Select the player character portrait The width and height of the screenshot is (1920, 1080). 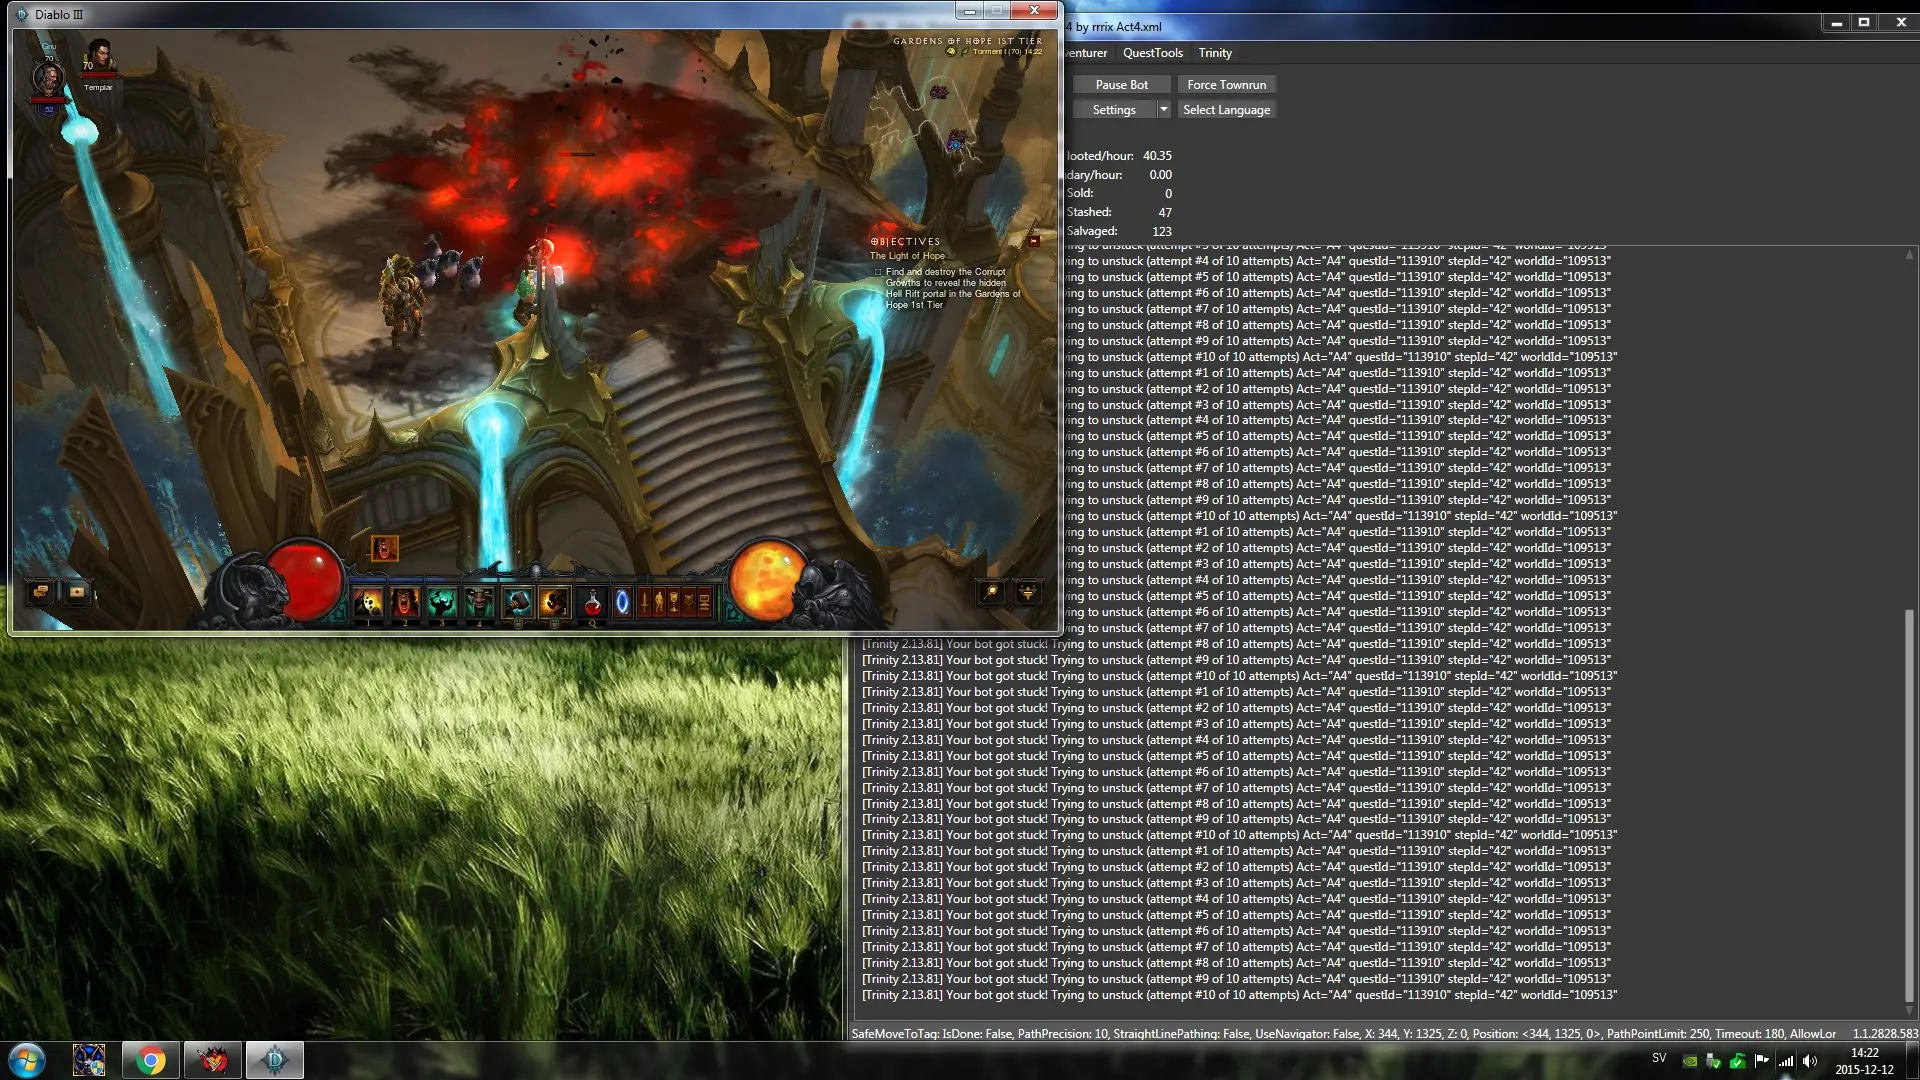48,78
